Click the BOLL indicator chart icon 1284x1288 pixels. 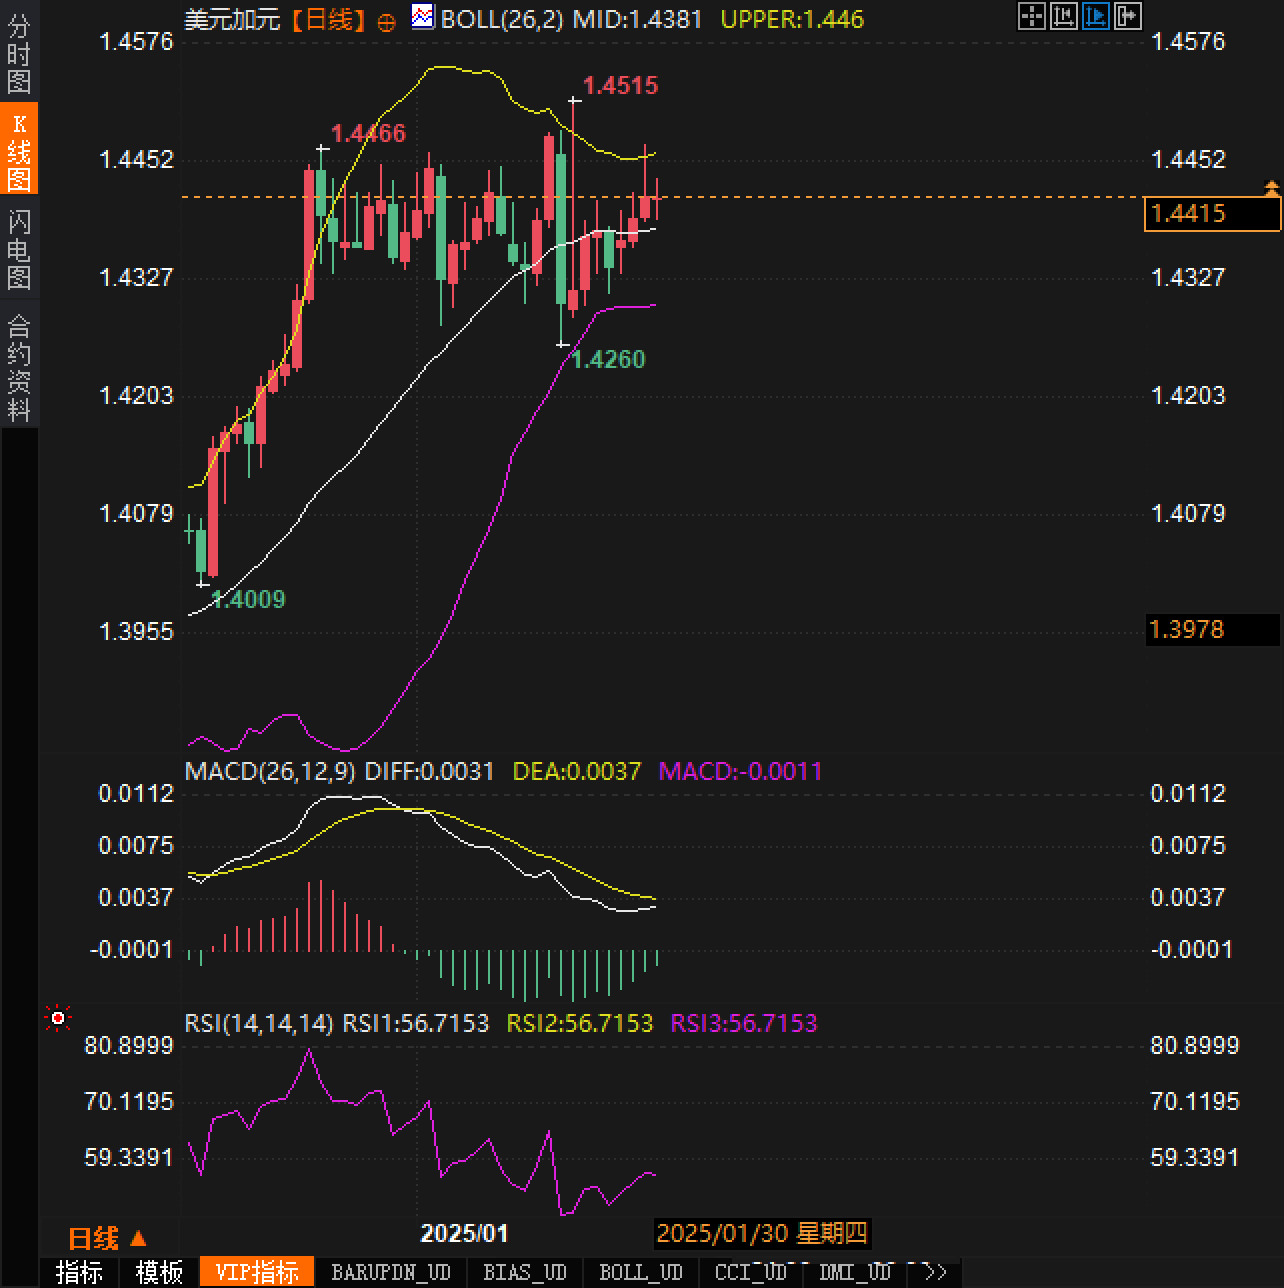[423, 17]
